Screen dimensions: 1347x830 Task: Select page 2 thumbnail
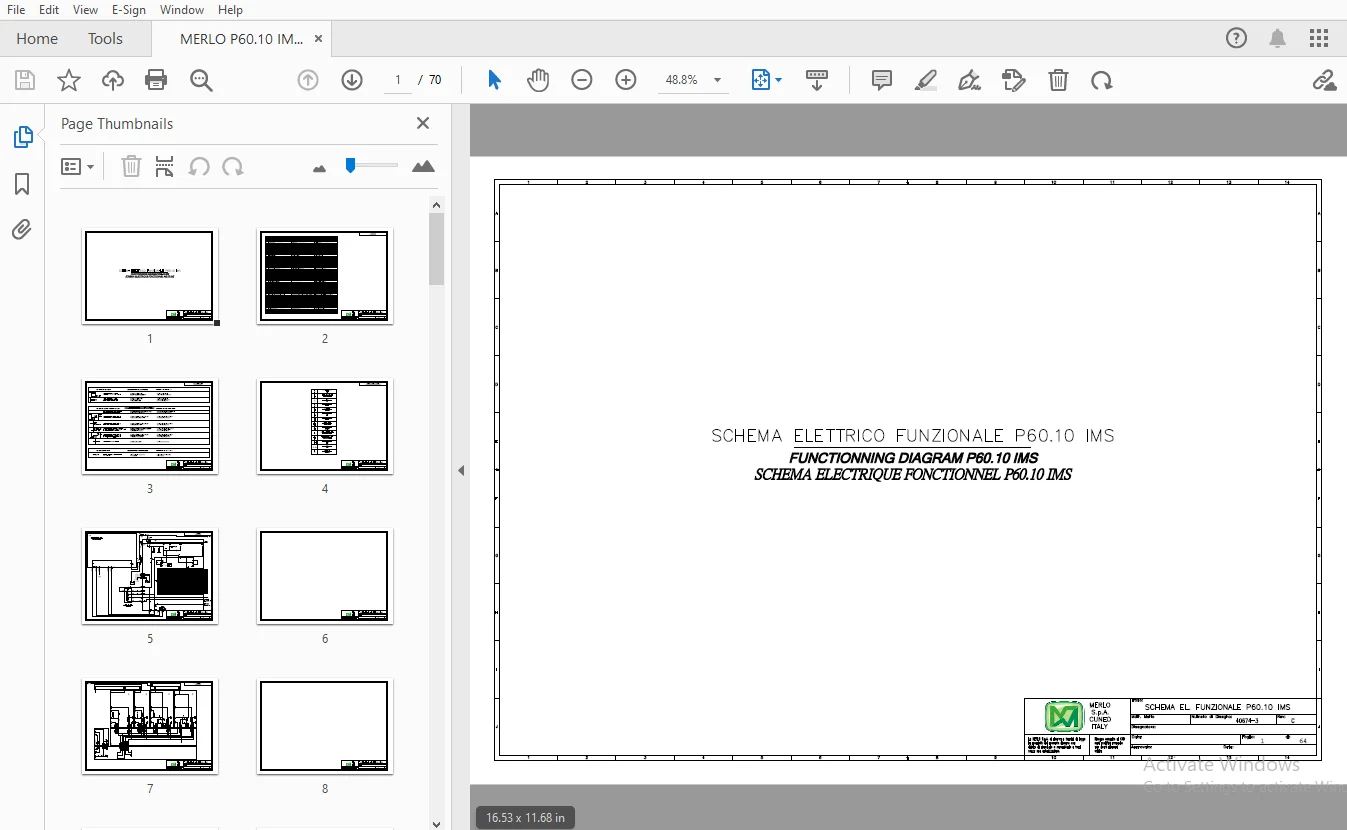coord(325,276)
